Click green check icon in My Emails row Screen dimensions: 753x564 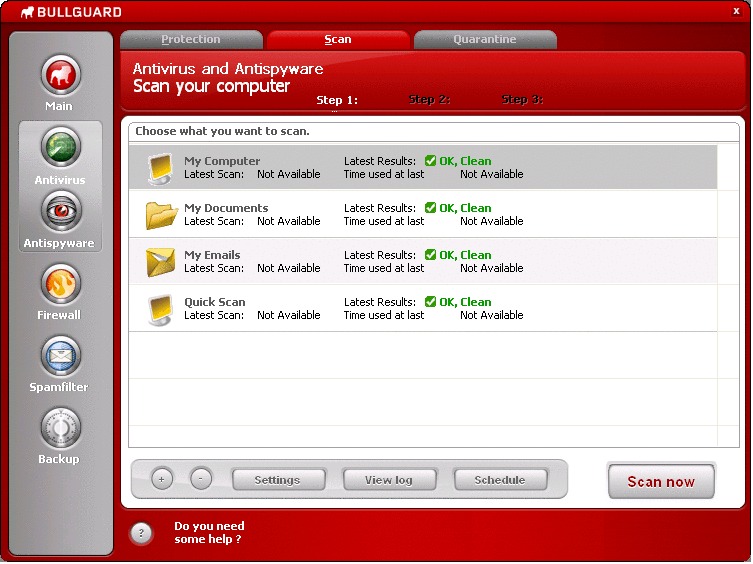(x=430, y=255)
